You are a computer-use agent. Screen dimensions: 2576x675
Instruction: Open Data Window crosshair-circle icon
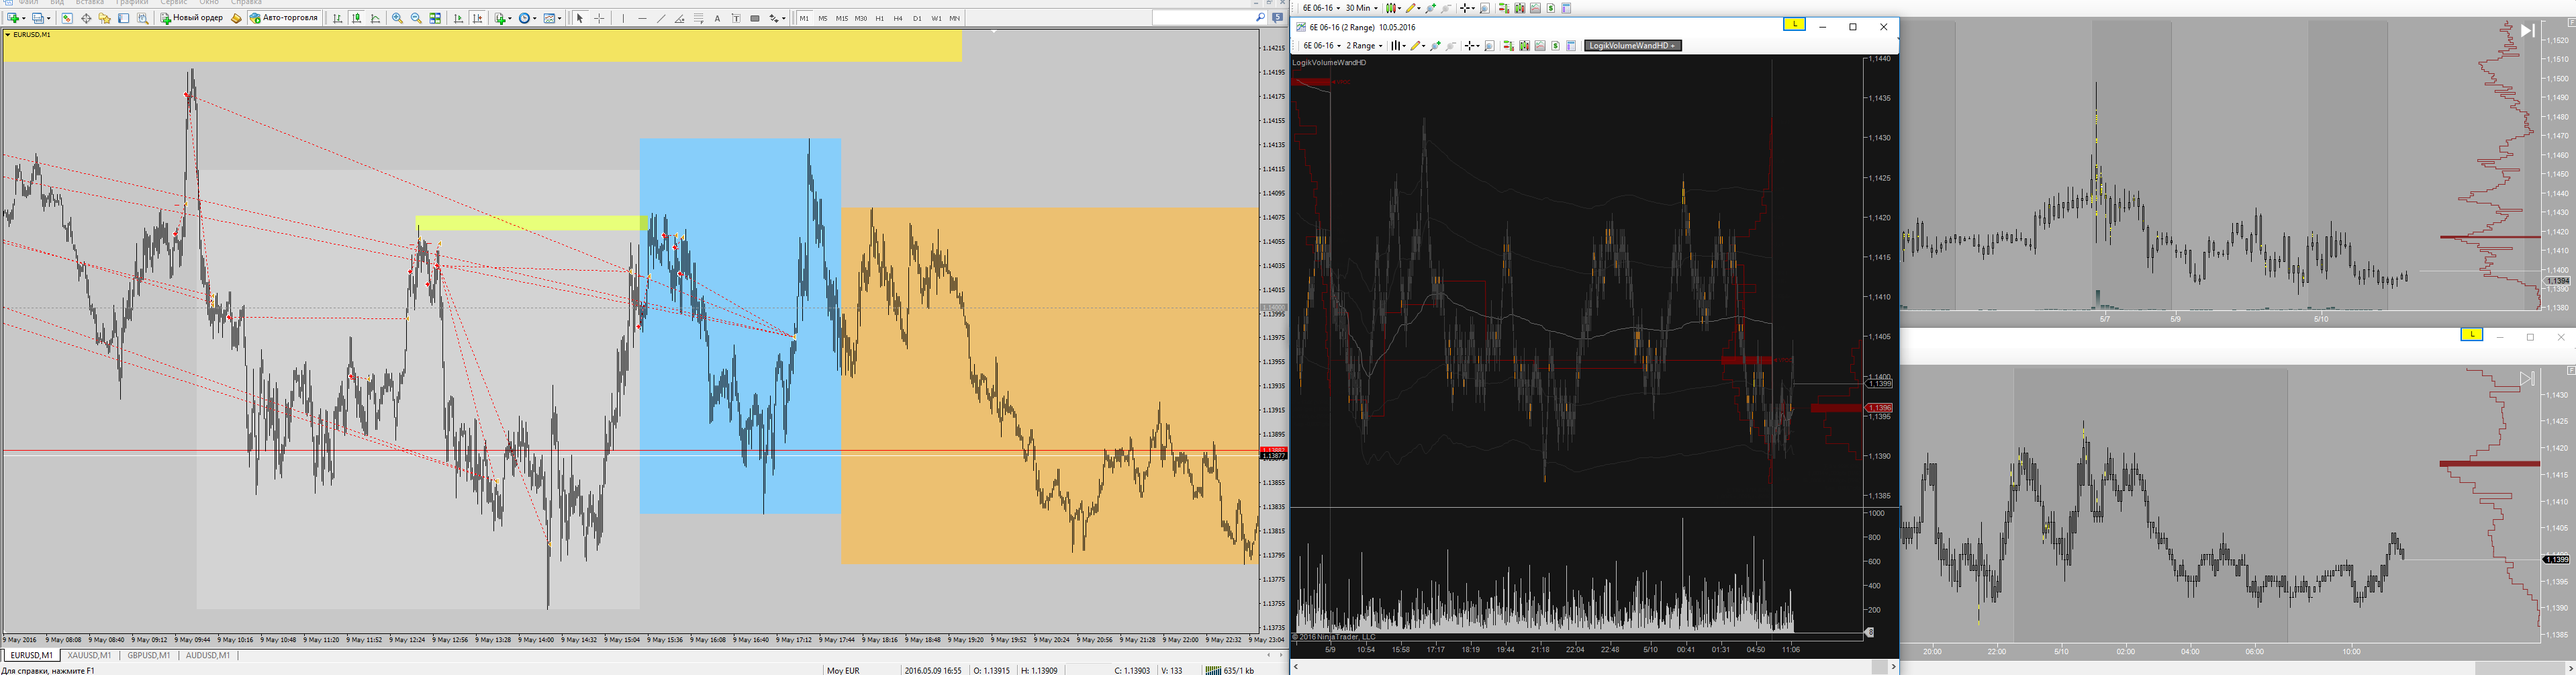click(86, 18)
